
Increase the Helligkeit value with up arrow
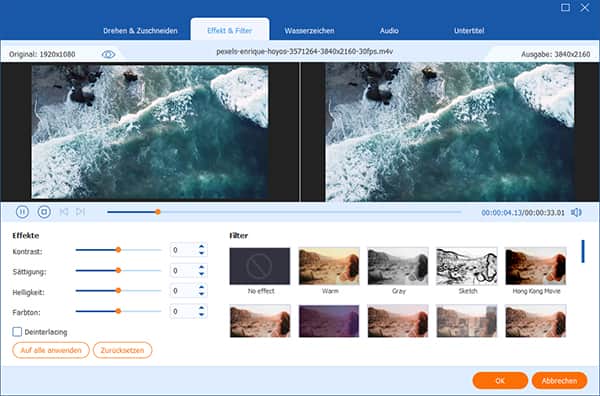coord(202,287)
